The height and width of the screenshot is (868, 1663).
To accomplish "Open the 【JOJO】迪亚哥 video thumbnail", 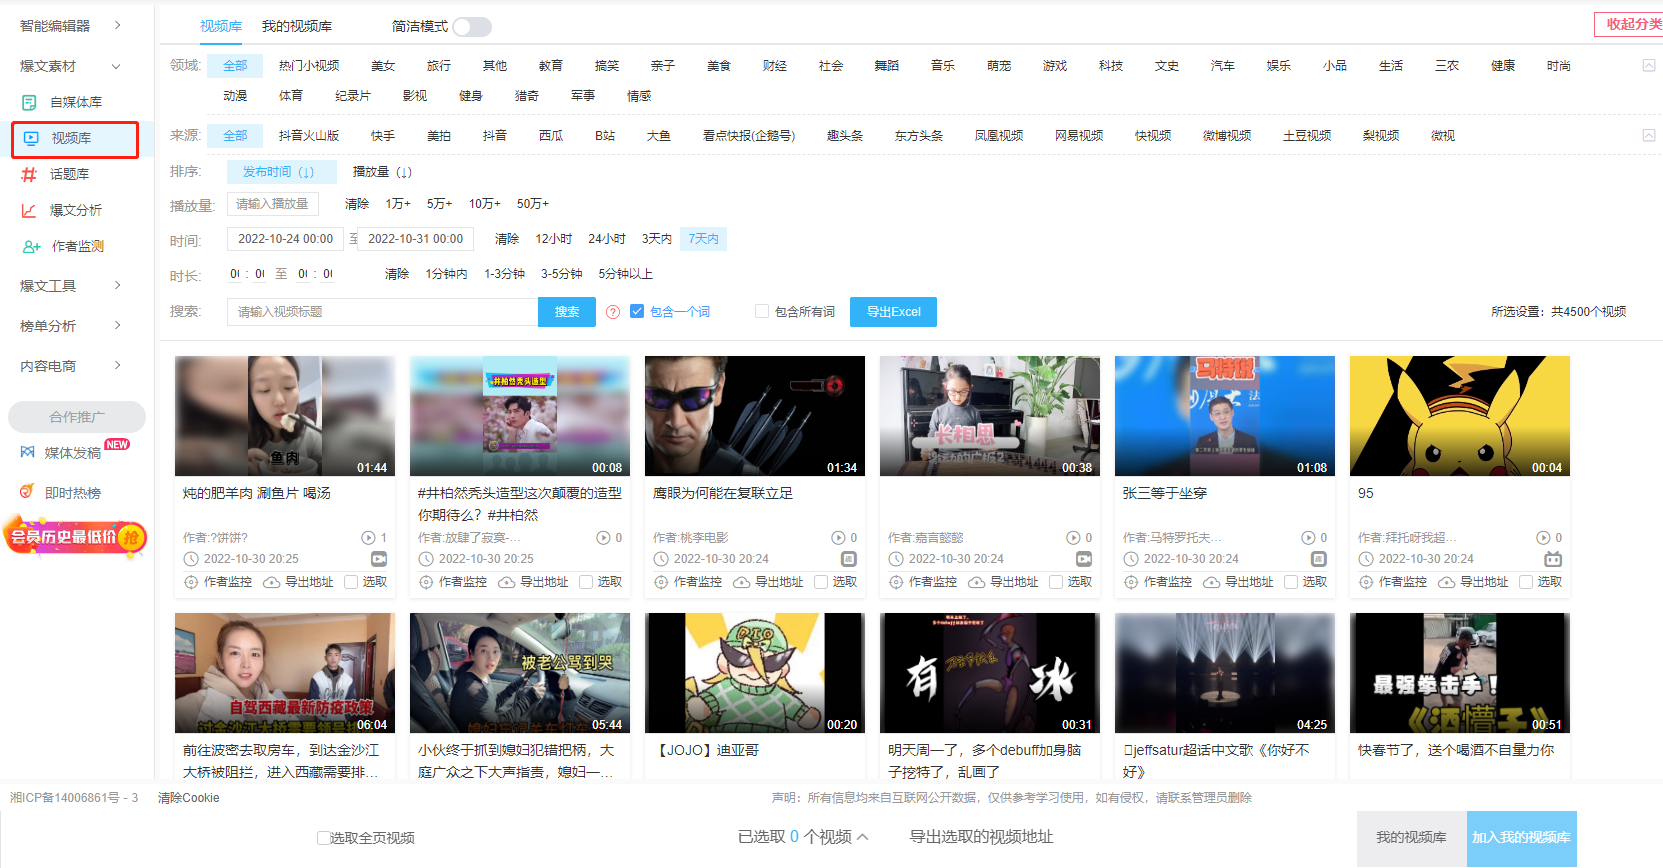I will coord(755,673).
